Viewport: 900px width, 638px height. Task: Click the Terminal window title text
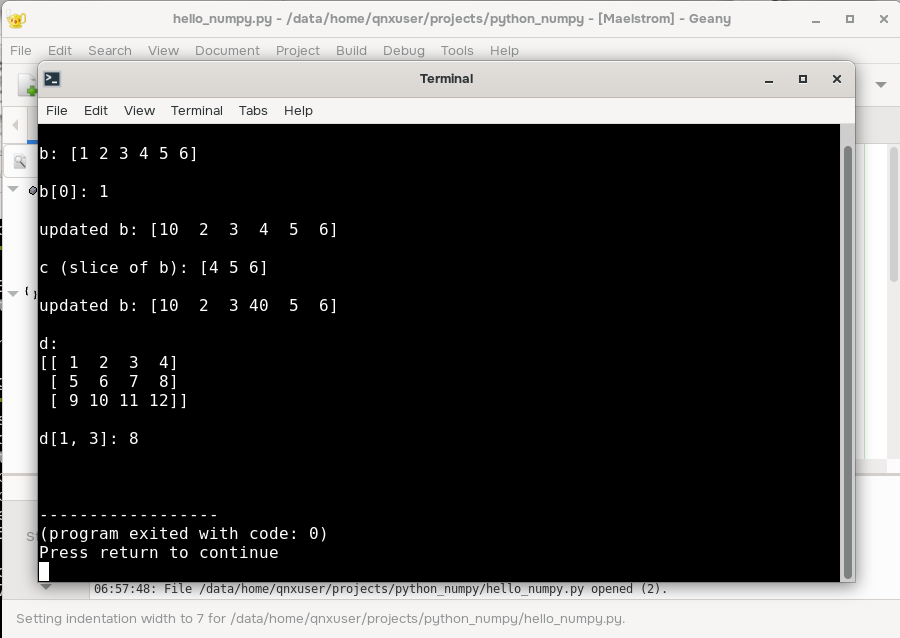tap(447, 79)
